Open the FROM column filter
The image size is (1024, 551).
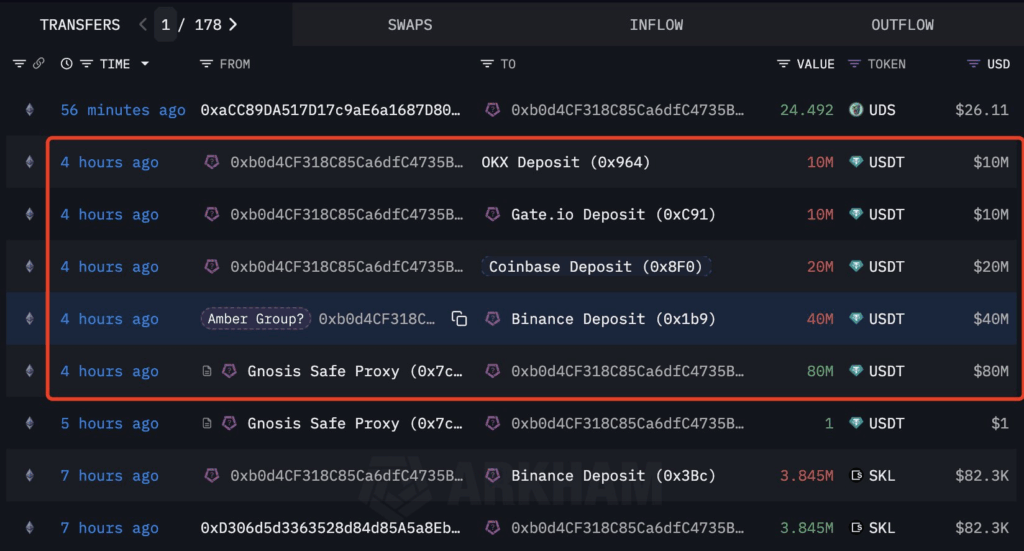[x=207, y=64]
